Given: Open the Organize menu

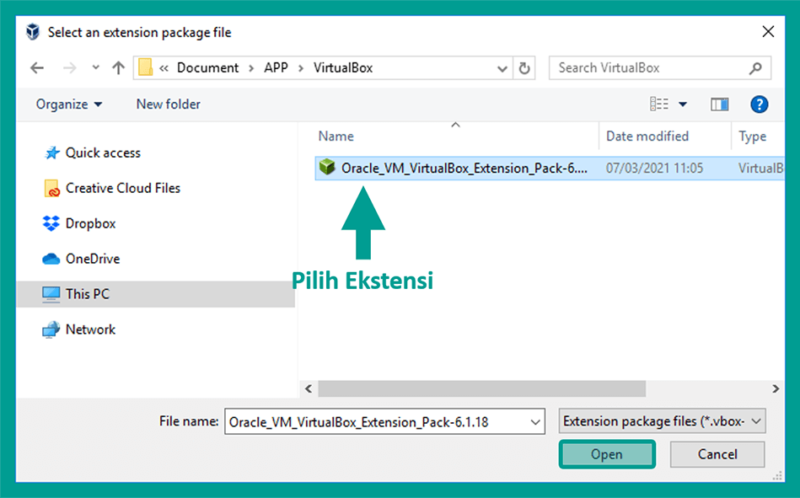Looking at the screenshot, I should pyautogui.click(x=68, y=104).
